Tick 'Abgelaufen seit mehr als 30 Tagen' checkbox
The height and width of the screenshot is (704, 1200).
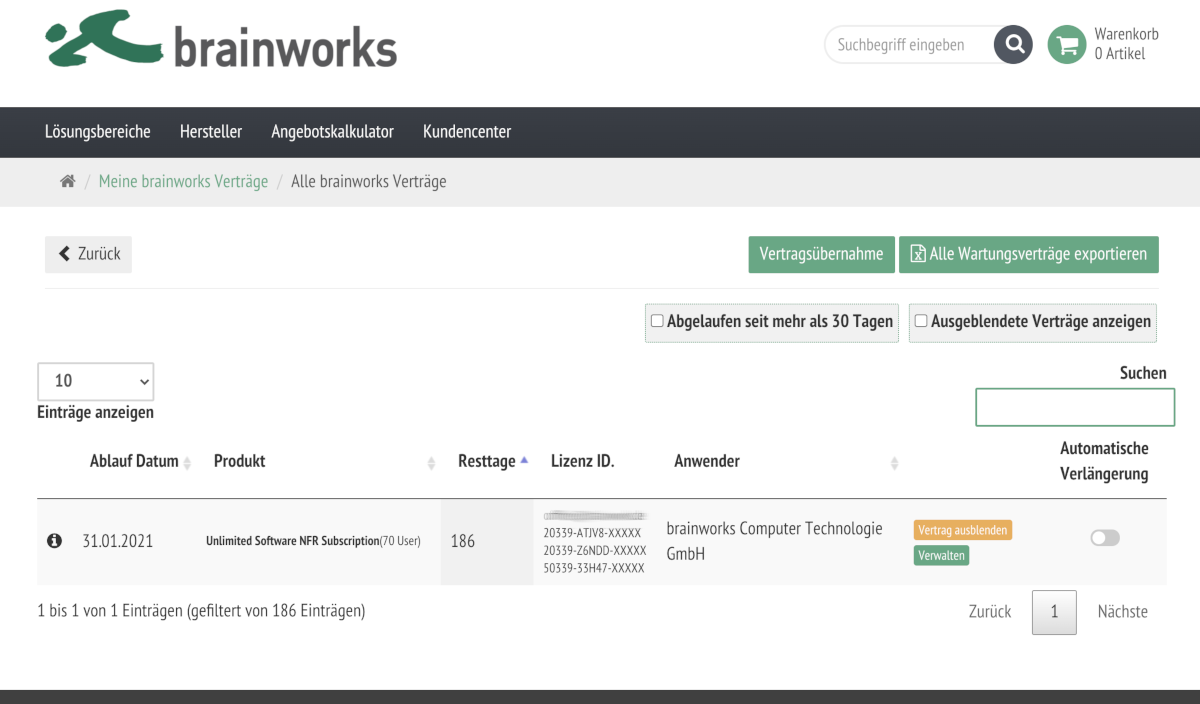click(x=657, y=321)
